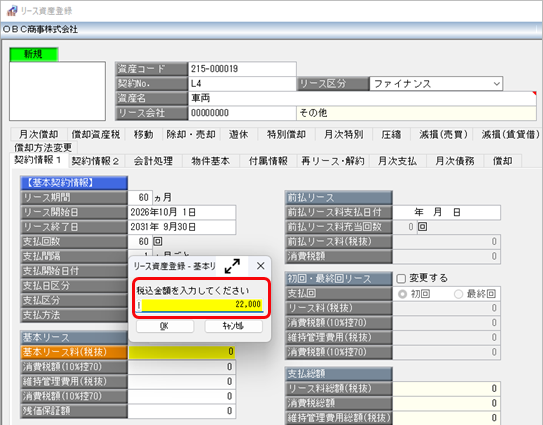Click the リース料総額(税抜) value field
Viewport: 543px width, 425px height.
click(447, 388)
